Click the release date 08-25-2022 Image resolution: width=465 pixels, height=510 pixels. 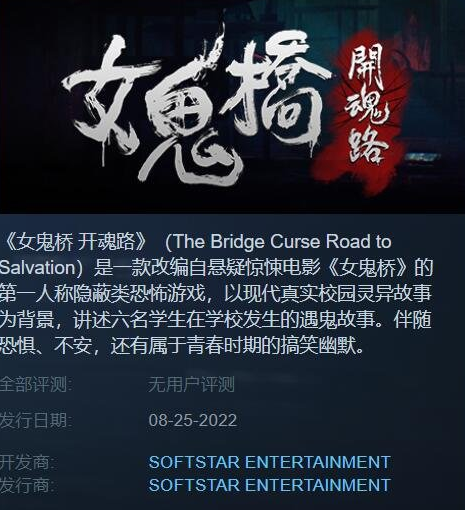pyautogui.click(x=193, y=420)
